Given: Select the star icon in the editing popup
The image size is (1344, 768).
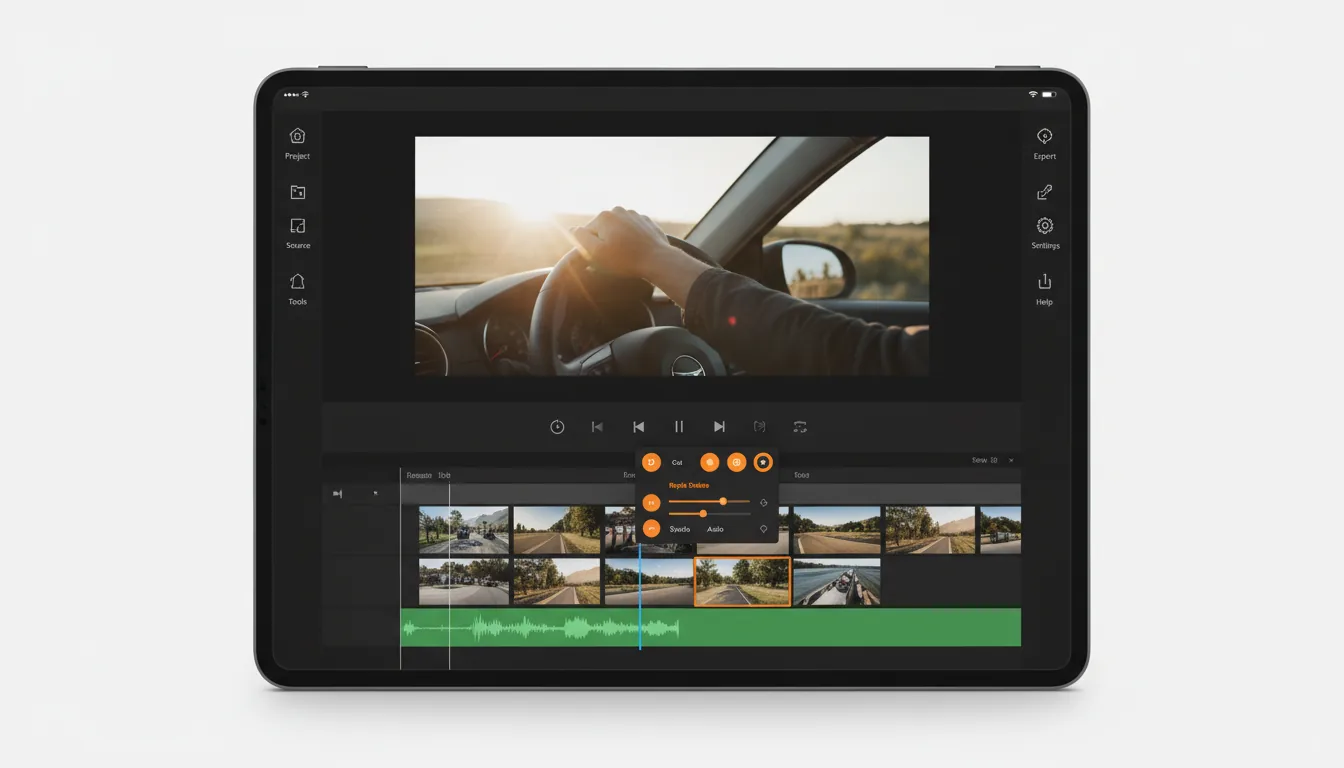Looking at the screenshot, I should pyautogui.click(x=764, y=462).
